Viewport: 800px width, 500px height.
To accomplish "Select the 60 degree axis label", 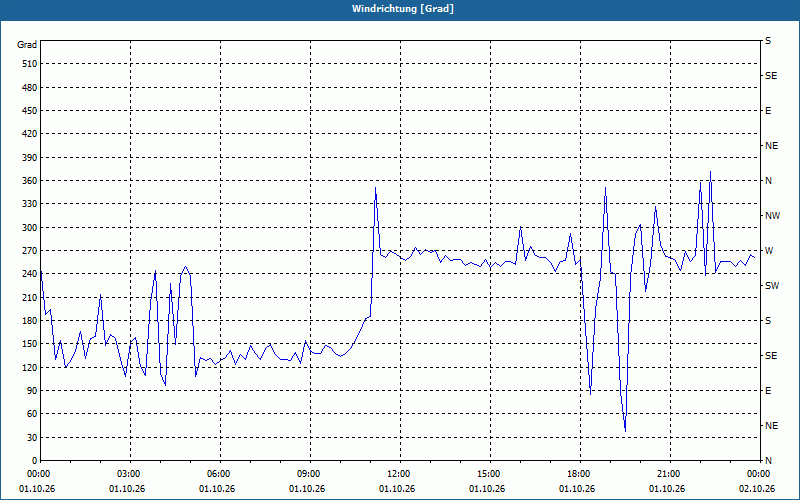I will [32, 414].
